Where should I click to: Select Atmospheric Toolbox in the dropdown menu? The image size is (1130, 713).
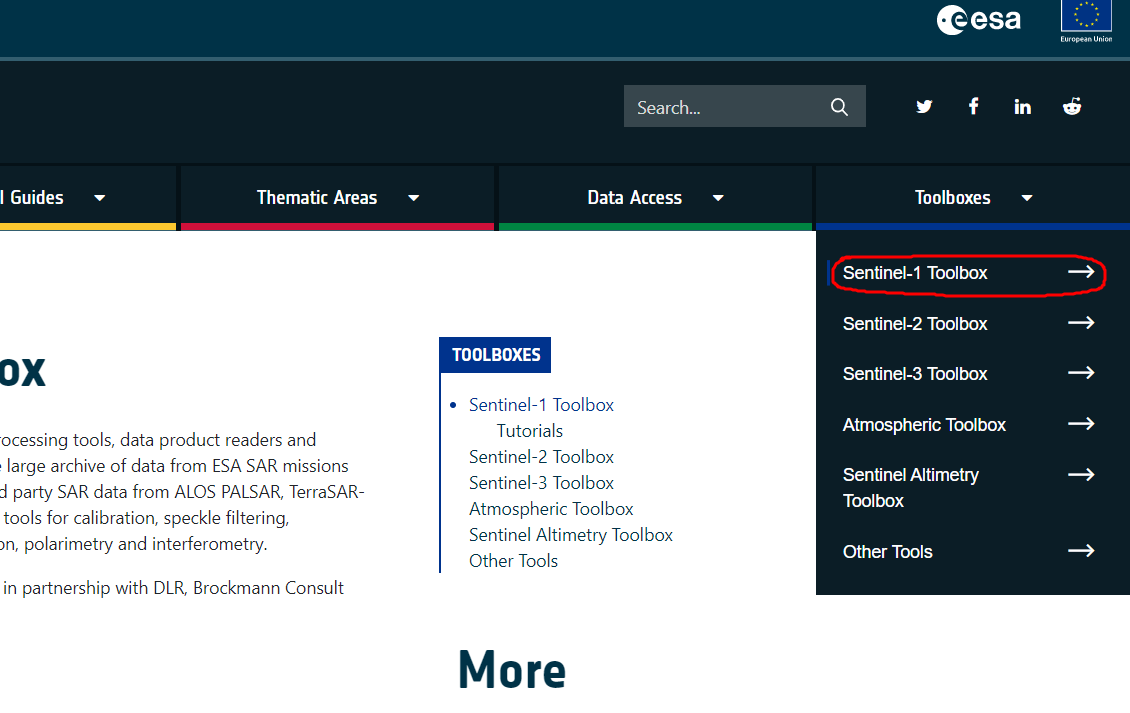(x=924, y=425)
